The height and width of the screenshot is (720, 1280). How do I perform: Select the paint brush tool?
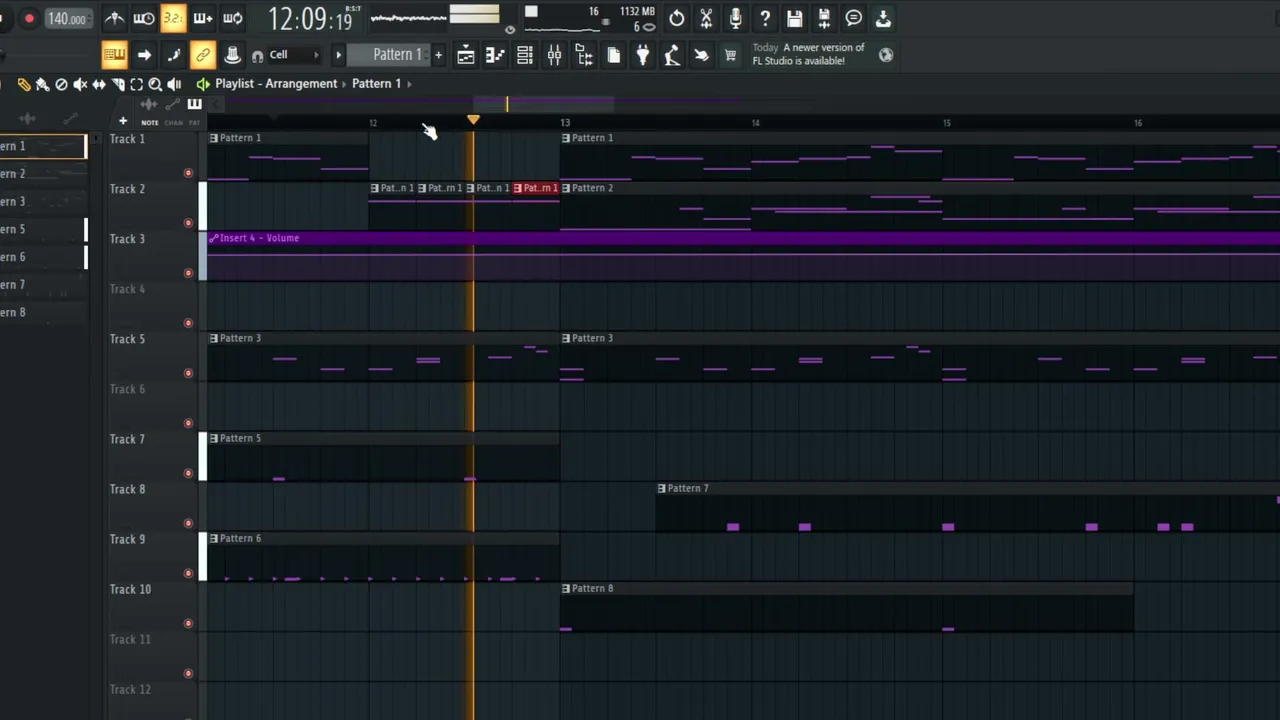tap(43, 84)
